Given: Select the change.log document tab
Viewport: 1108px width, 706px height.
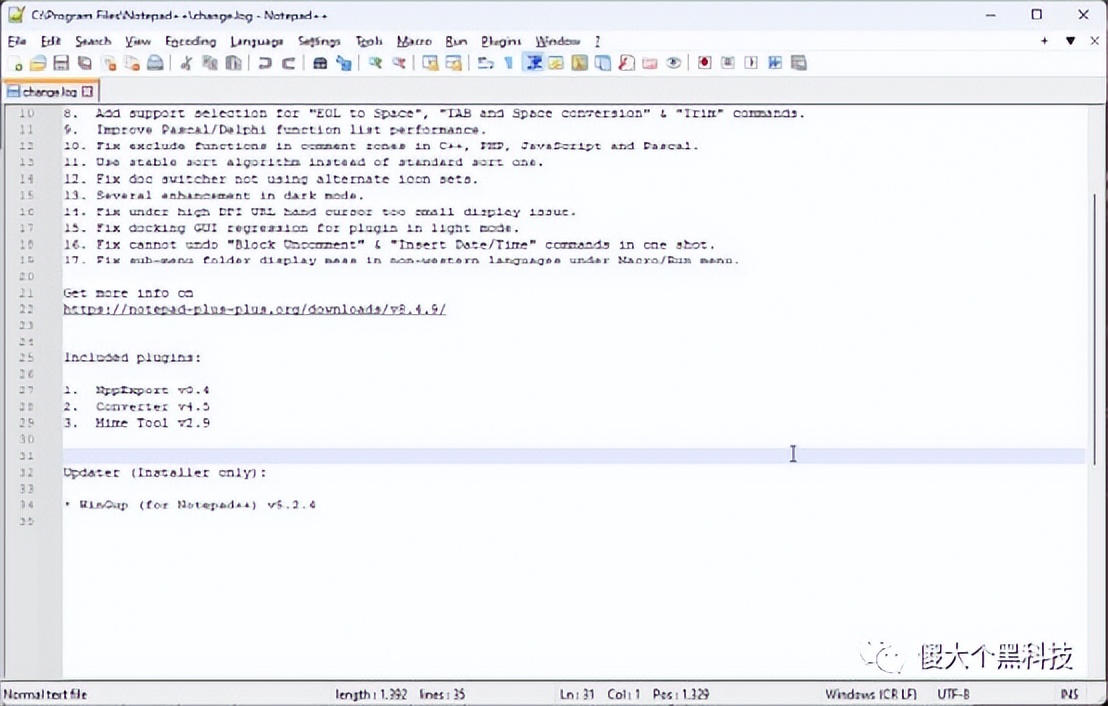Looking at the screenshot, I should pos(51,92).
